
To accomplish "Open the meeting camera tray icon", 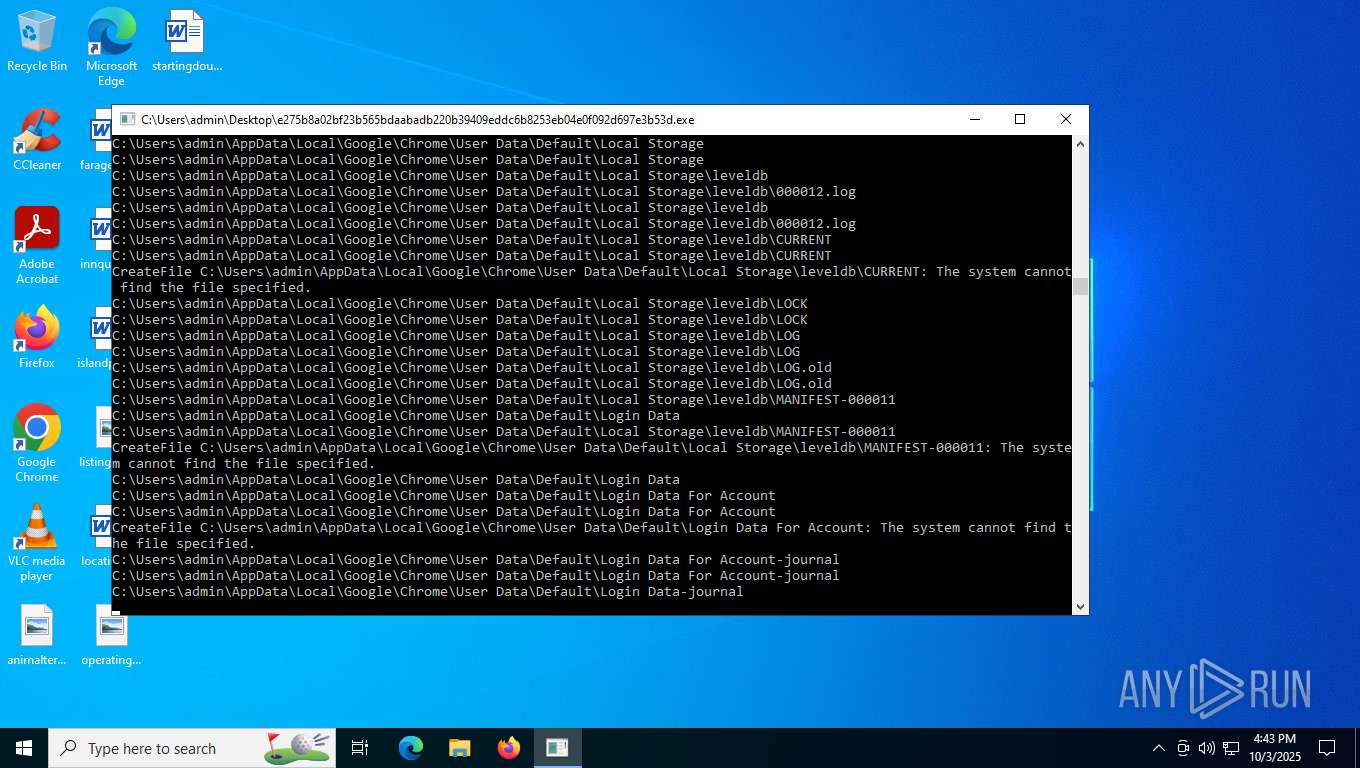I will click(x=1183, y=748).
